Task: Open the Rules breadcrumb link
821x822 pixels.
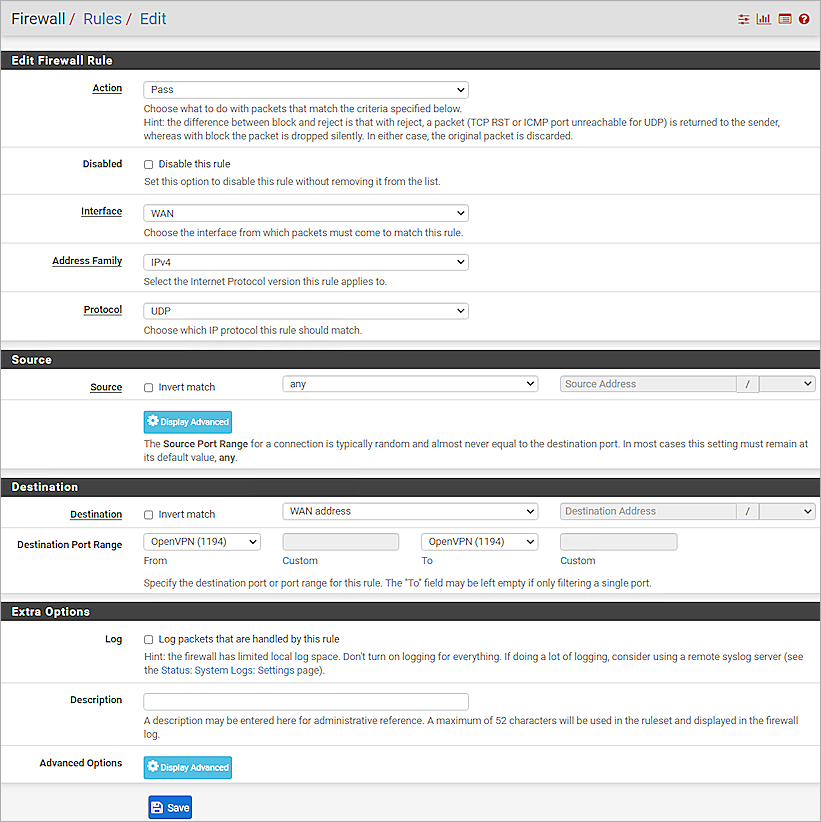Action: click(x=104, y=18)
